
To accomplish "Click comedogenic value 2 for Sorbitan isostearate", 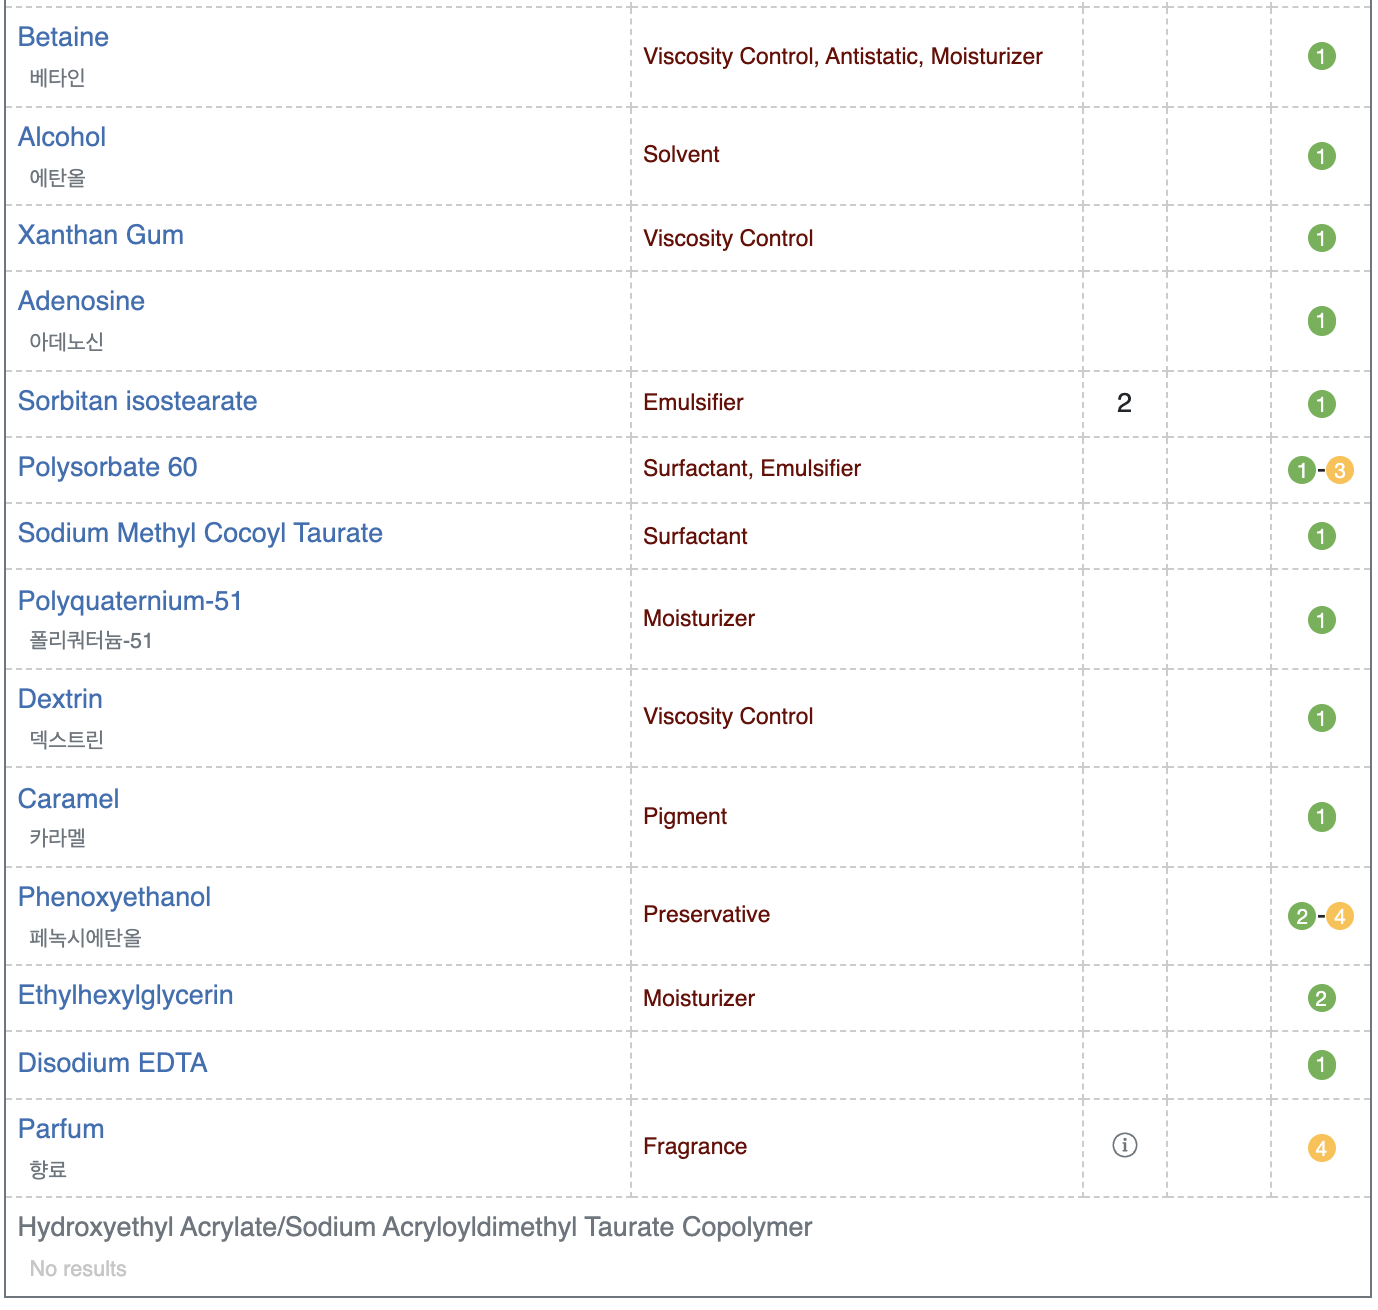I will (1124, 403).
